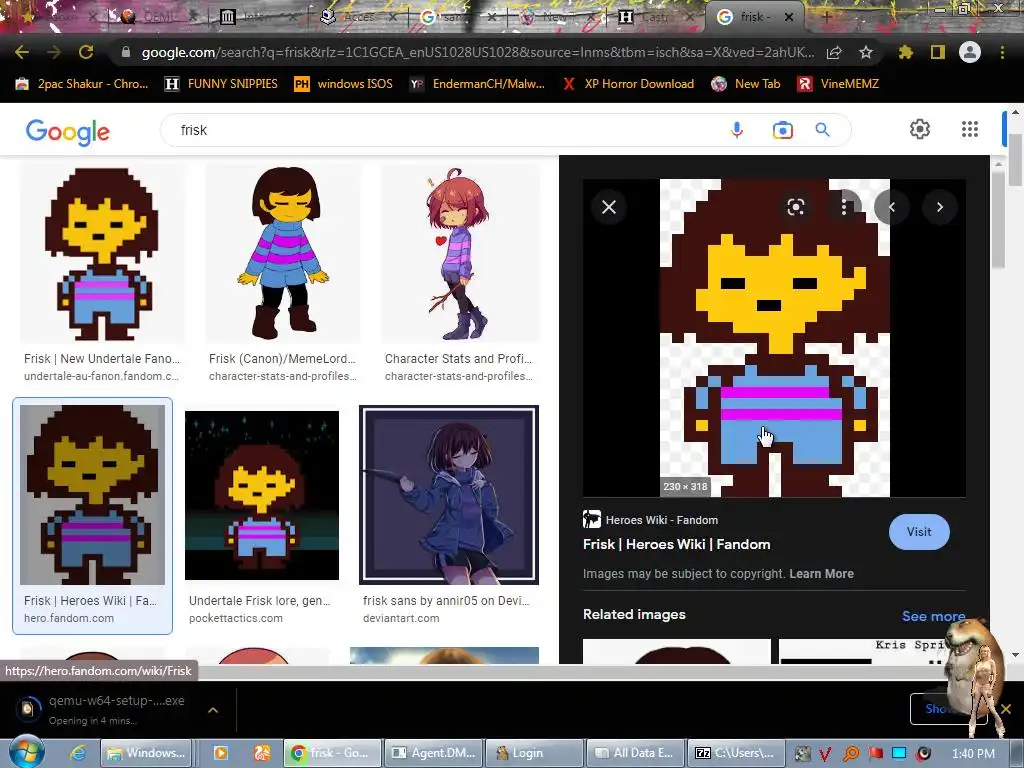Follow the Learn More copyright link
The image size is (1024, 768).
821,573
